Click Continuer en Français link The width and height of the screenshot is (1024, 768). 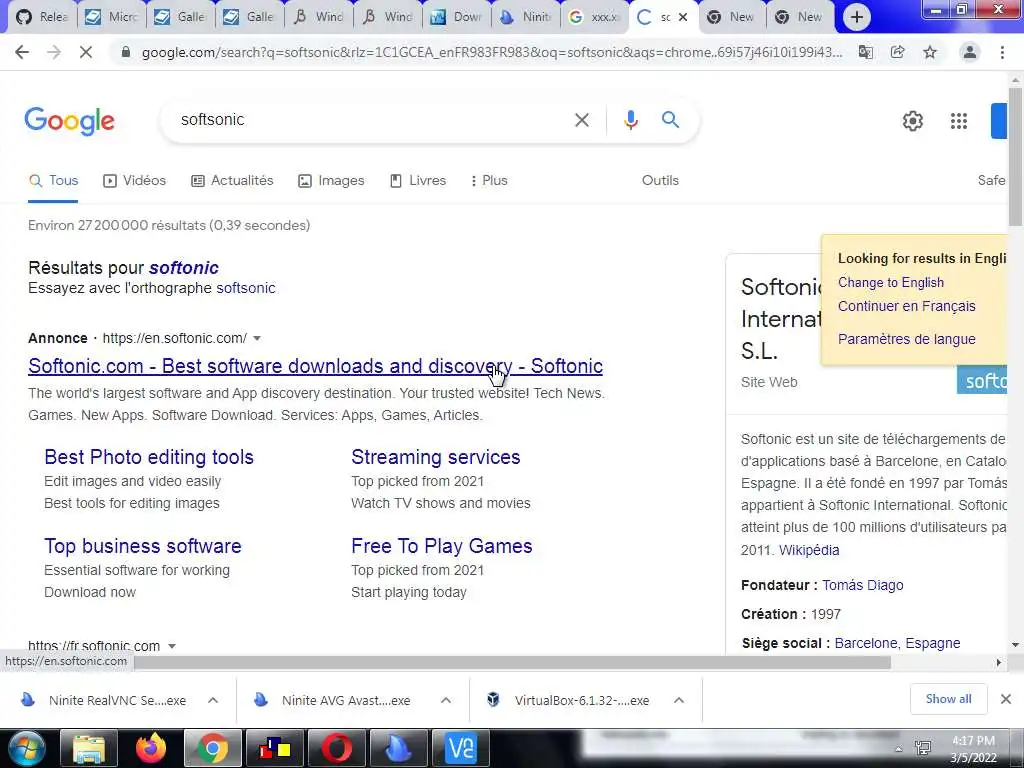(x=906, y=306)
